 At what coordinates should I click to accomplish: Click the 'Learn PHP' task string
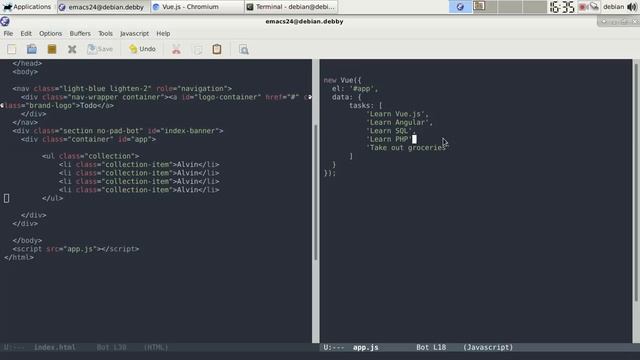pyautogui.click(x=389, y=139)
